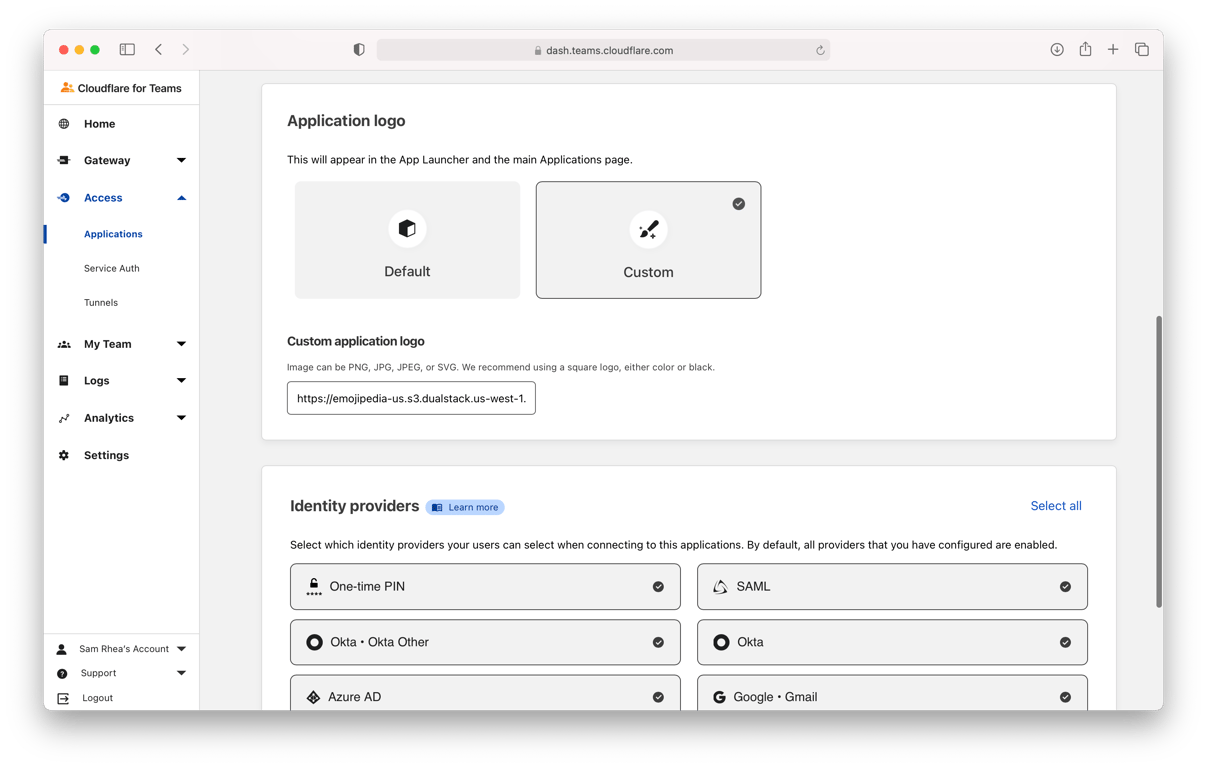Click the Home globe icon
The image size is (1207, 768).
coord(64,124)
